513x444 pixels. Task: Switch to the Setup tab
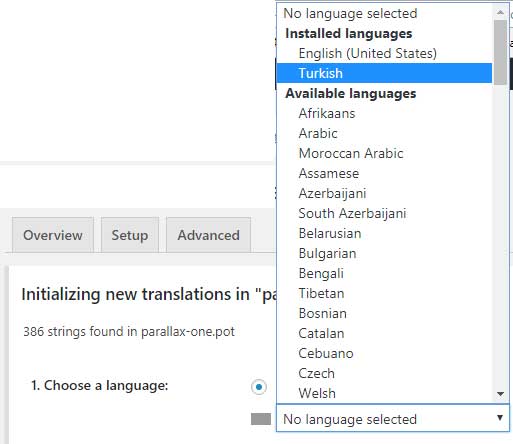pyautogui.click(x=130, y=235)
